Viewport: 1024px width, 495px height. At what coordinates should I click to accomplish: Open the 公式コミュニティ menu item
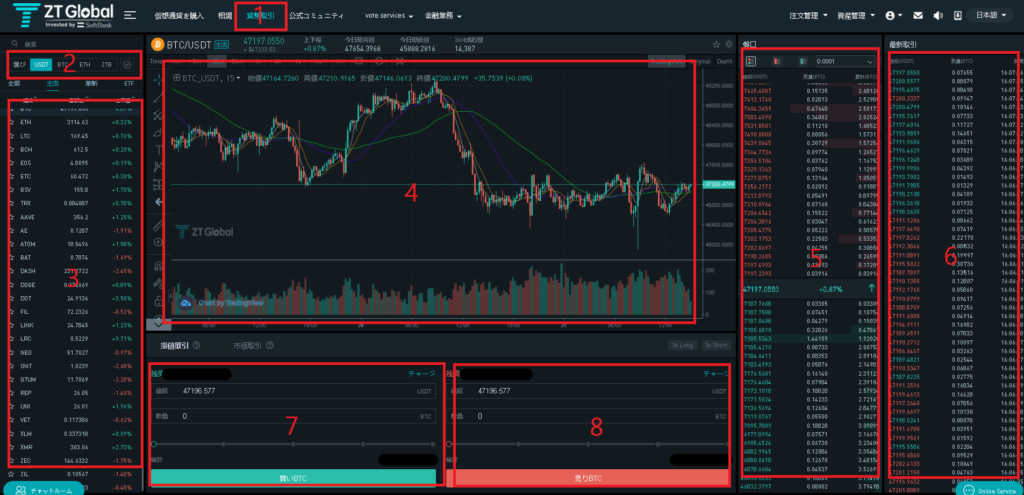pos(317,15)
